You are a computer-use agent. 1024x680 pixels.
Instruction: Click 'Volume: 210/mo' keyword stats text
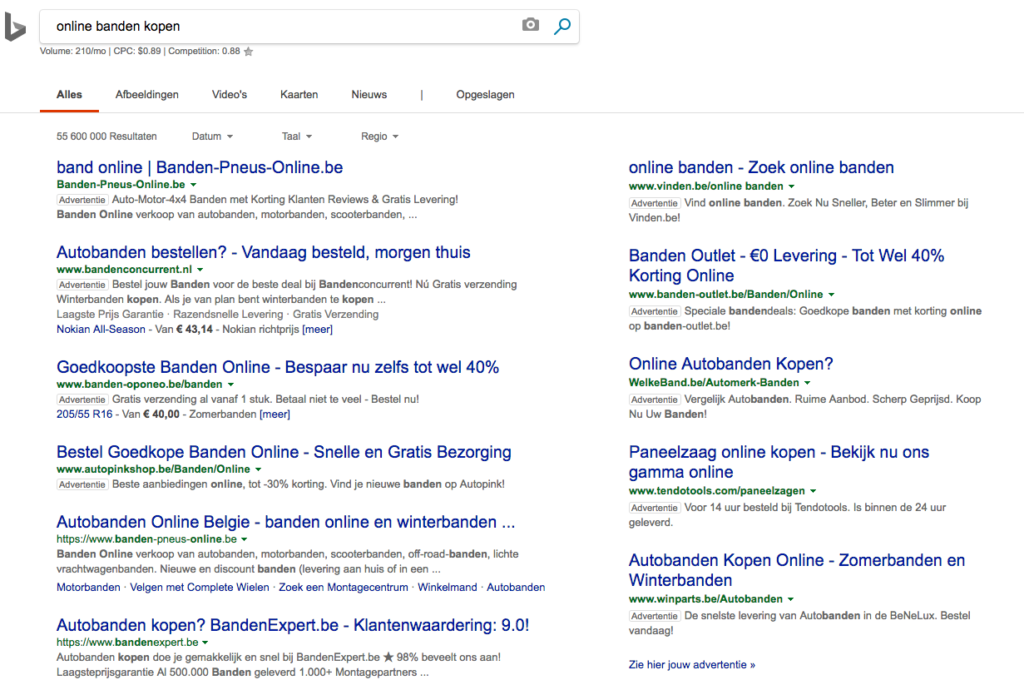(x=72, y=51)
